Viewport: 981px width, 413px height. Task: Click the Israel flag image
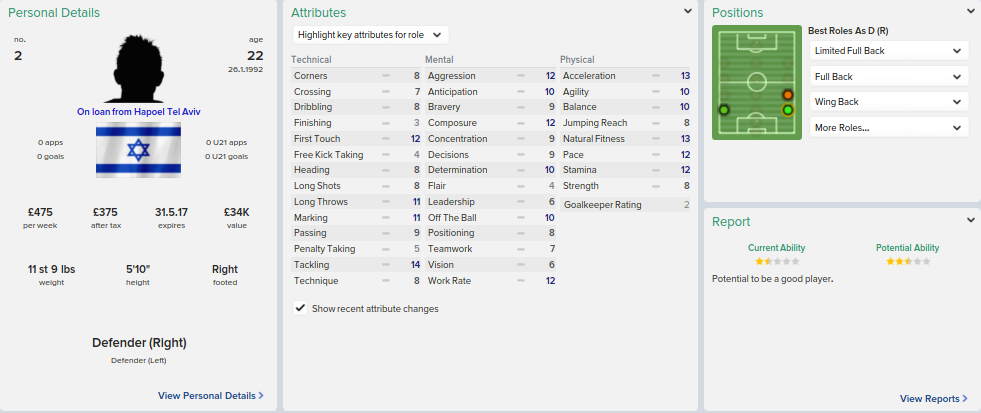tap(137, 151)
